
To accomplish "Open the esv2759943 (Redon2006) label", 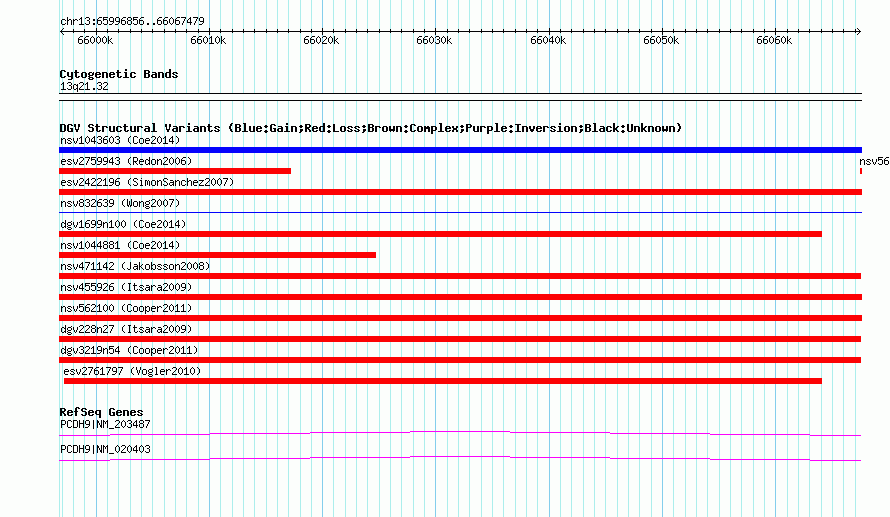I will [126, 161].
